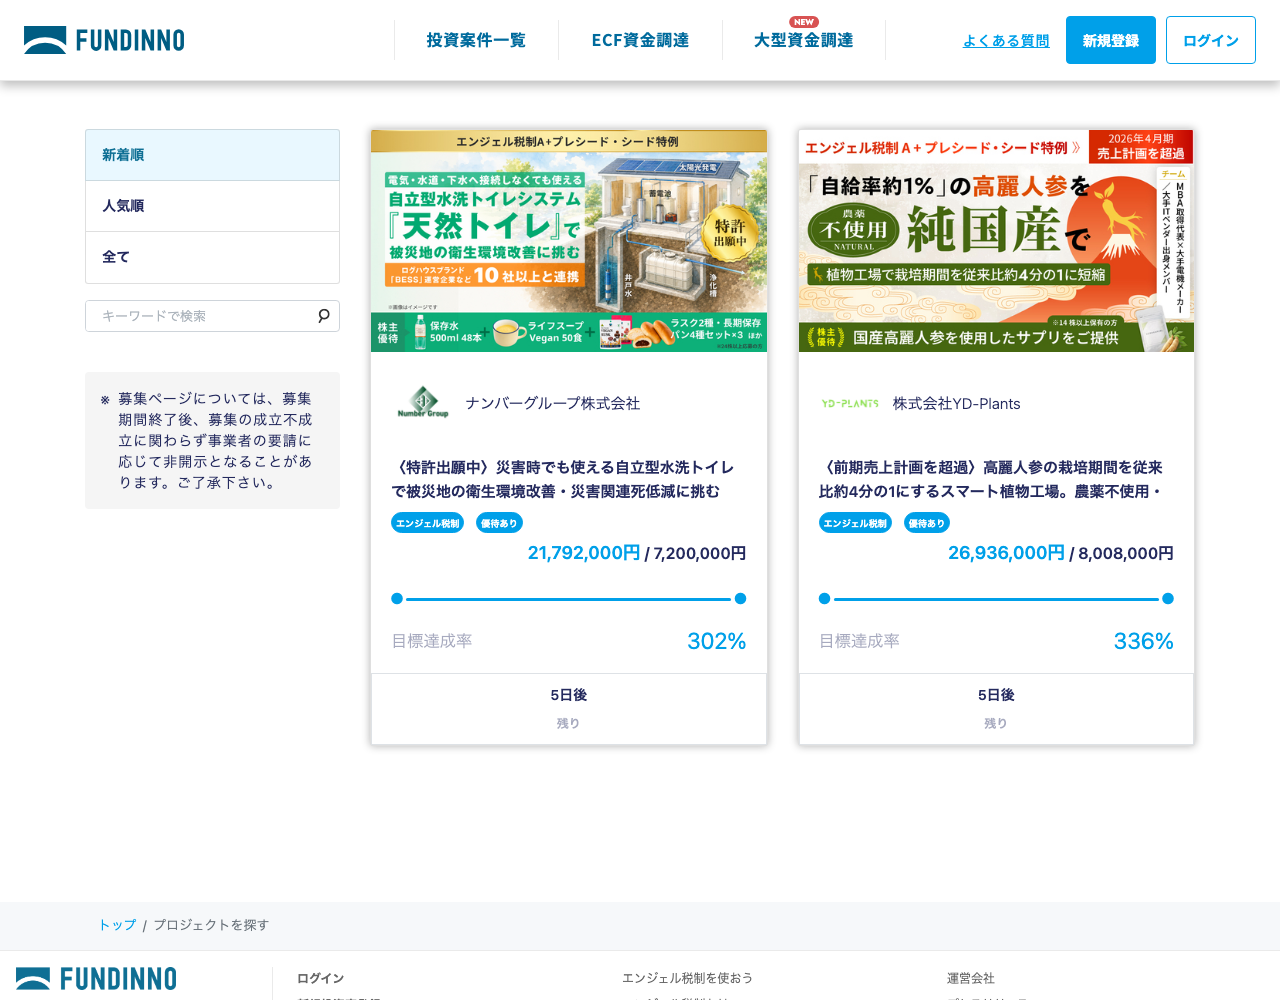Open project title 〈特許出願中〉災害時でも使える自立型水洗トイレ
This screenshot has height=1000, width=1280.
563,479
